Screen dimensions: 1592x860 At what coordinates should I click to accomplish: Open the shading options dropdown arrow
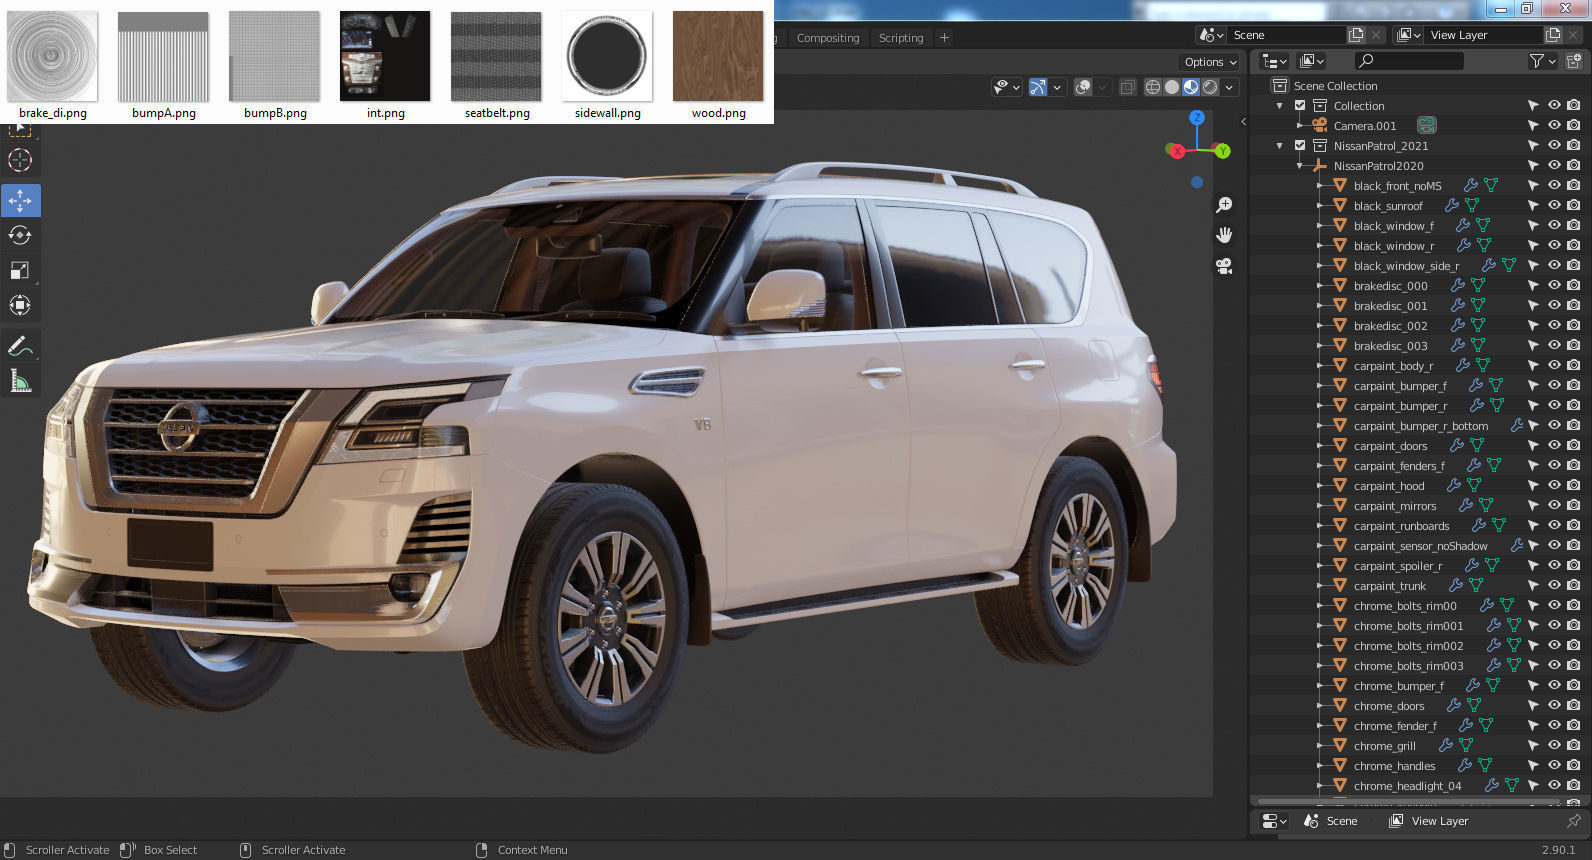pyautogui.click(x=1230, y=87)
